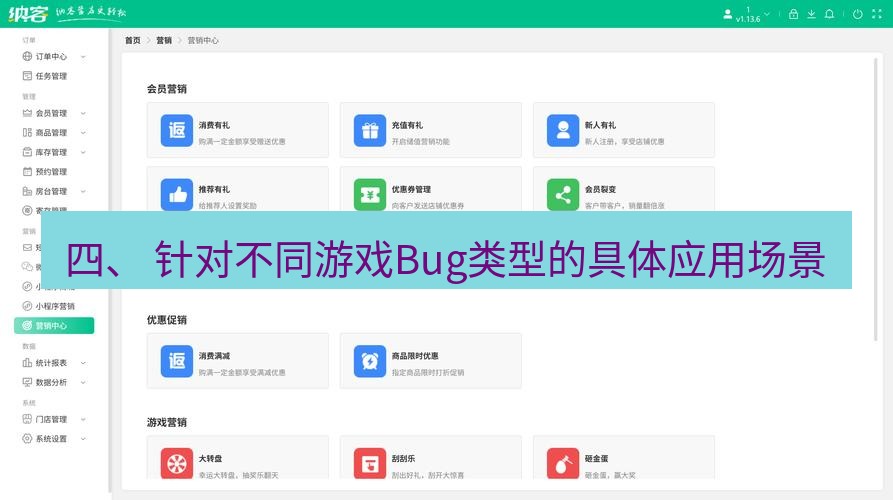
Task: Click the 预约管理 calendar icon
Action: coord(27,171)
